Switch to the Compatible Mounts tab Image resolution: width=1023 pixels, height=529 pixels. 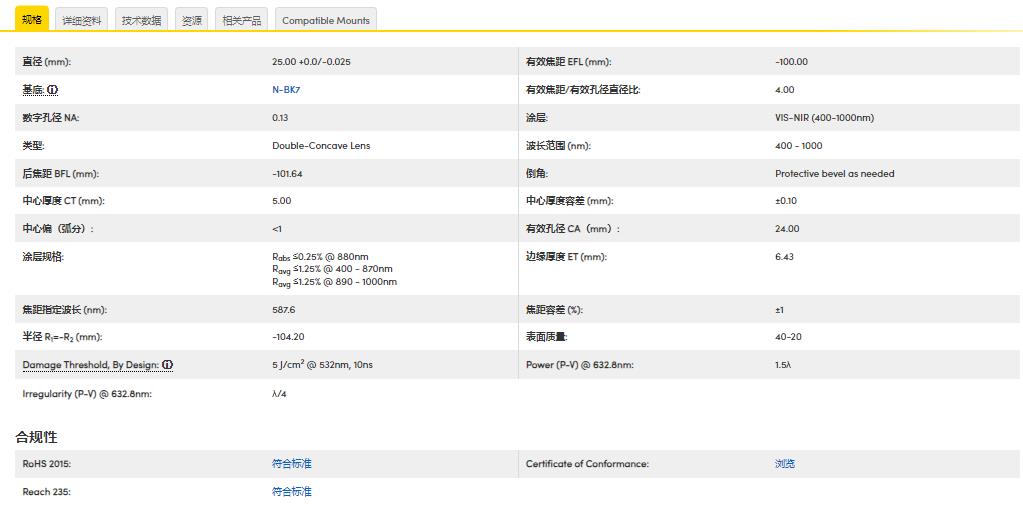[325, 20]
